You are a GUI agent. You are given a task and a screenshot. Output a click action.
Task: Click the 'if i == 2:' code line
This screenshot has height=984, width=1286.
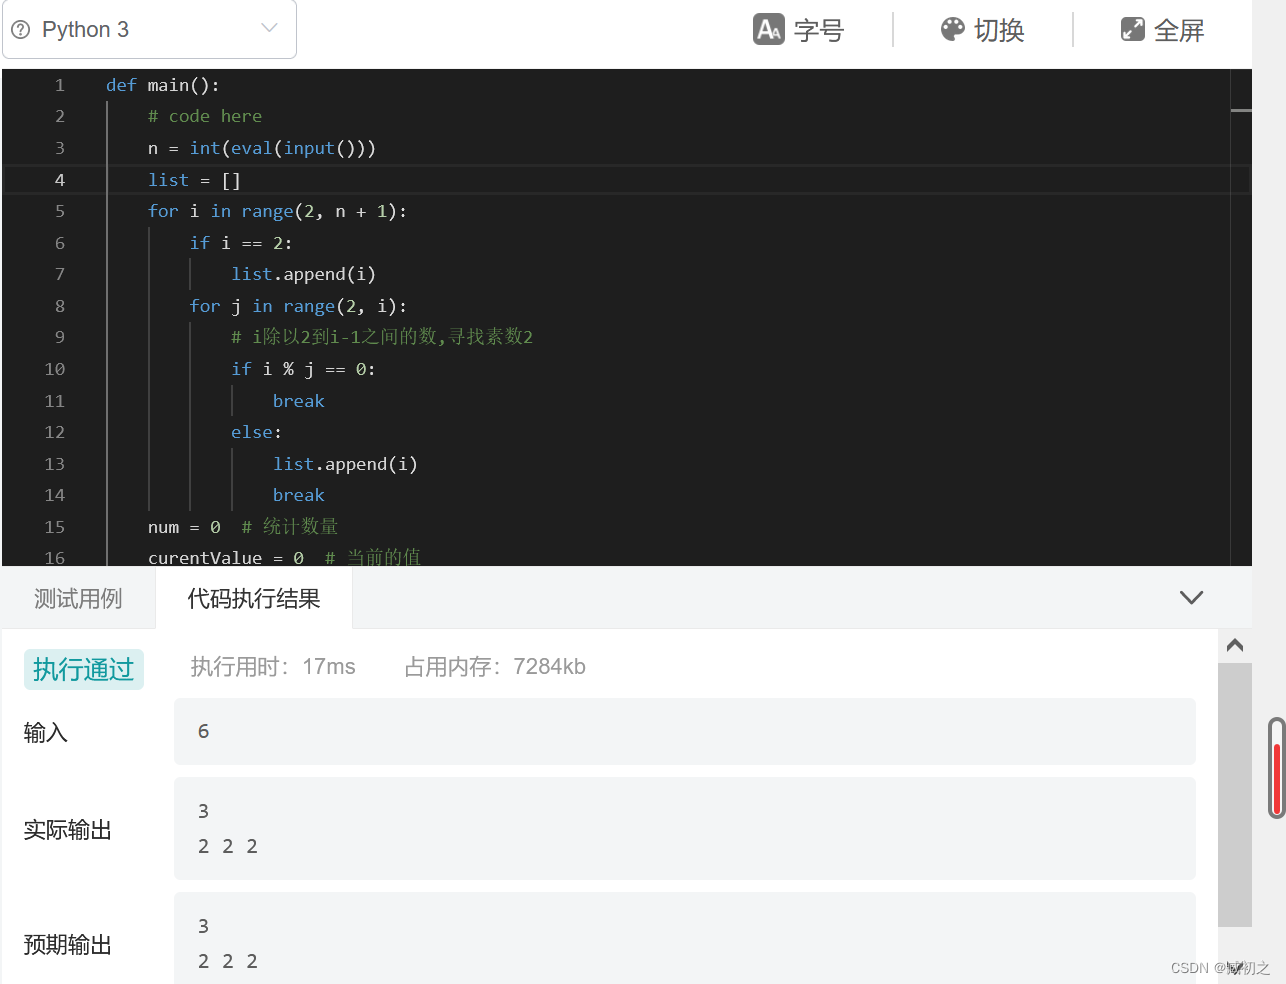pyautogui.click(x=241, y=243)
